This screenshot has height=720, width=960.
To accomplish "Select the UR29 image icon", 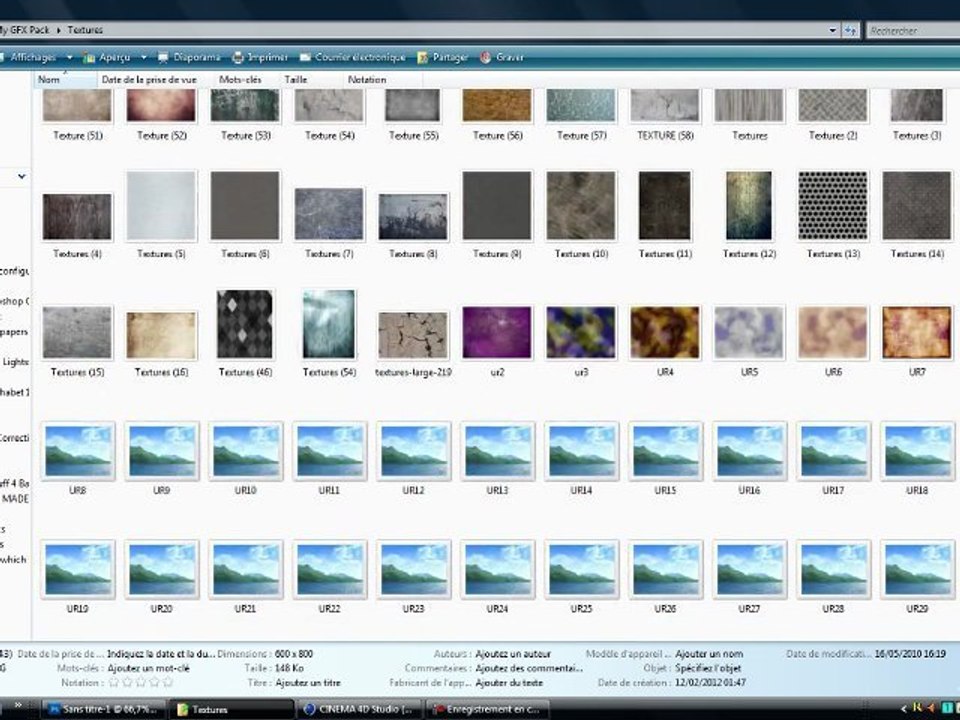I will 917,569.
